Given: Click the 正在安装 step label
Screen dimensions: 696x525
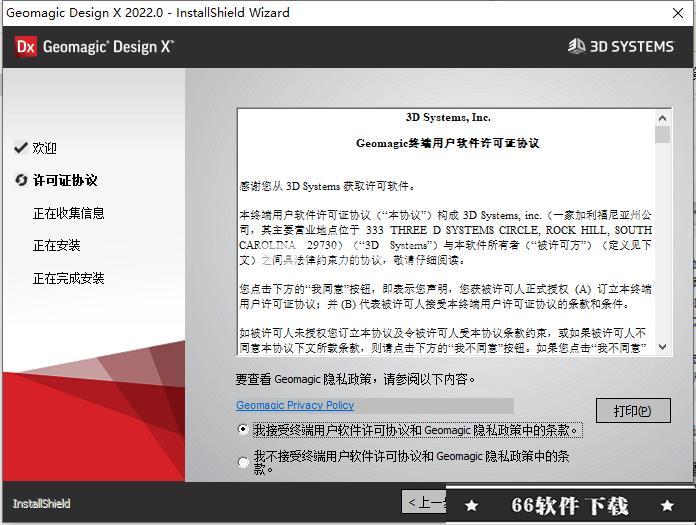Looking at the screenshot, I should tap(56, 245).
